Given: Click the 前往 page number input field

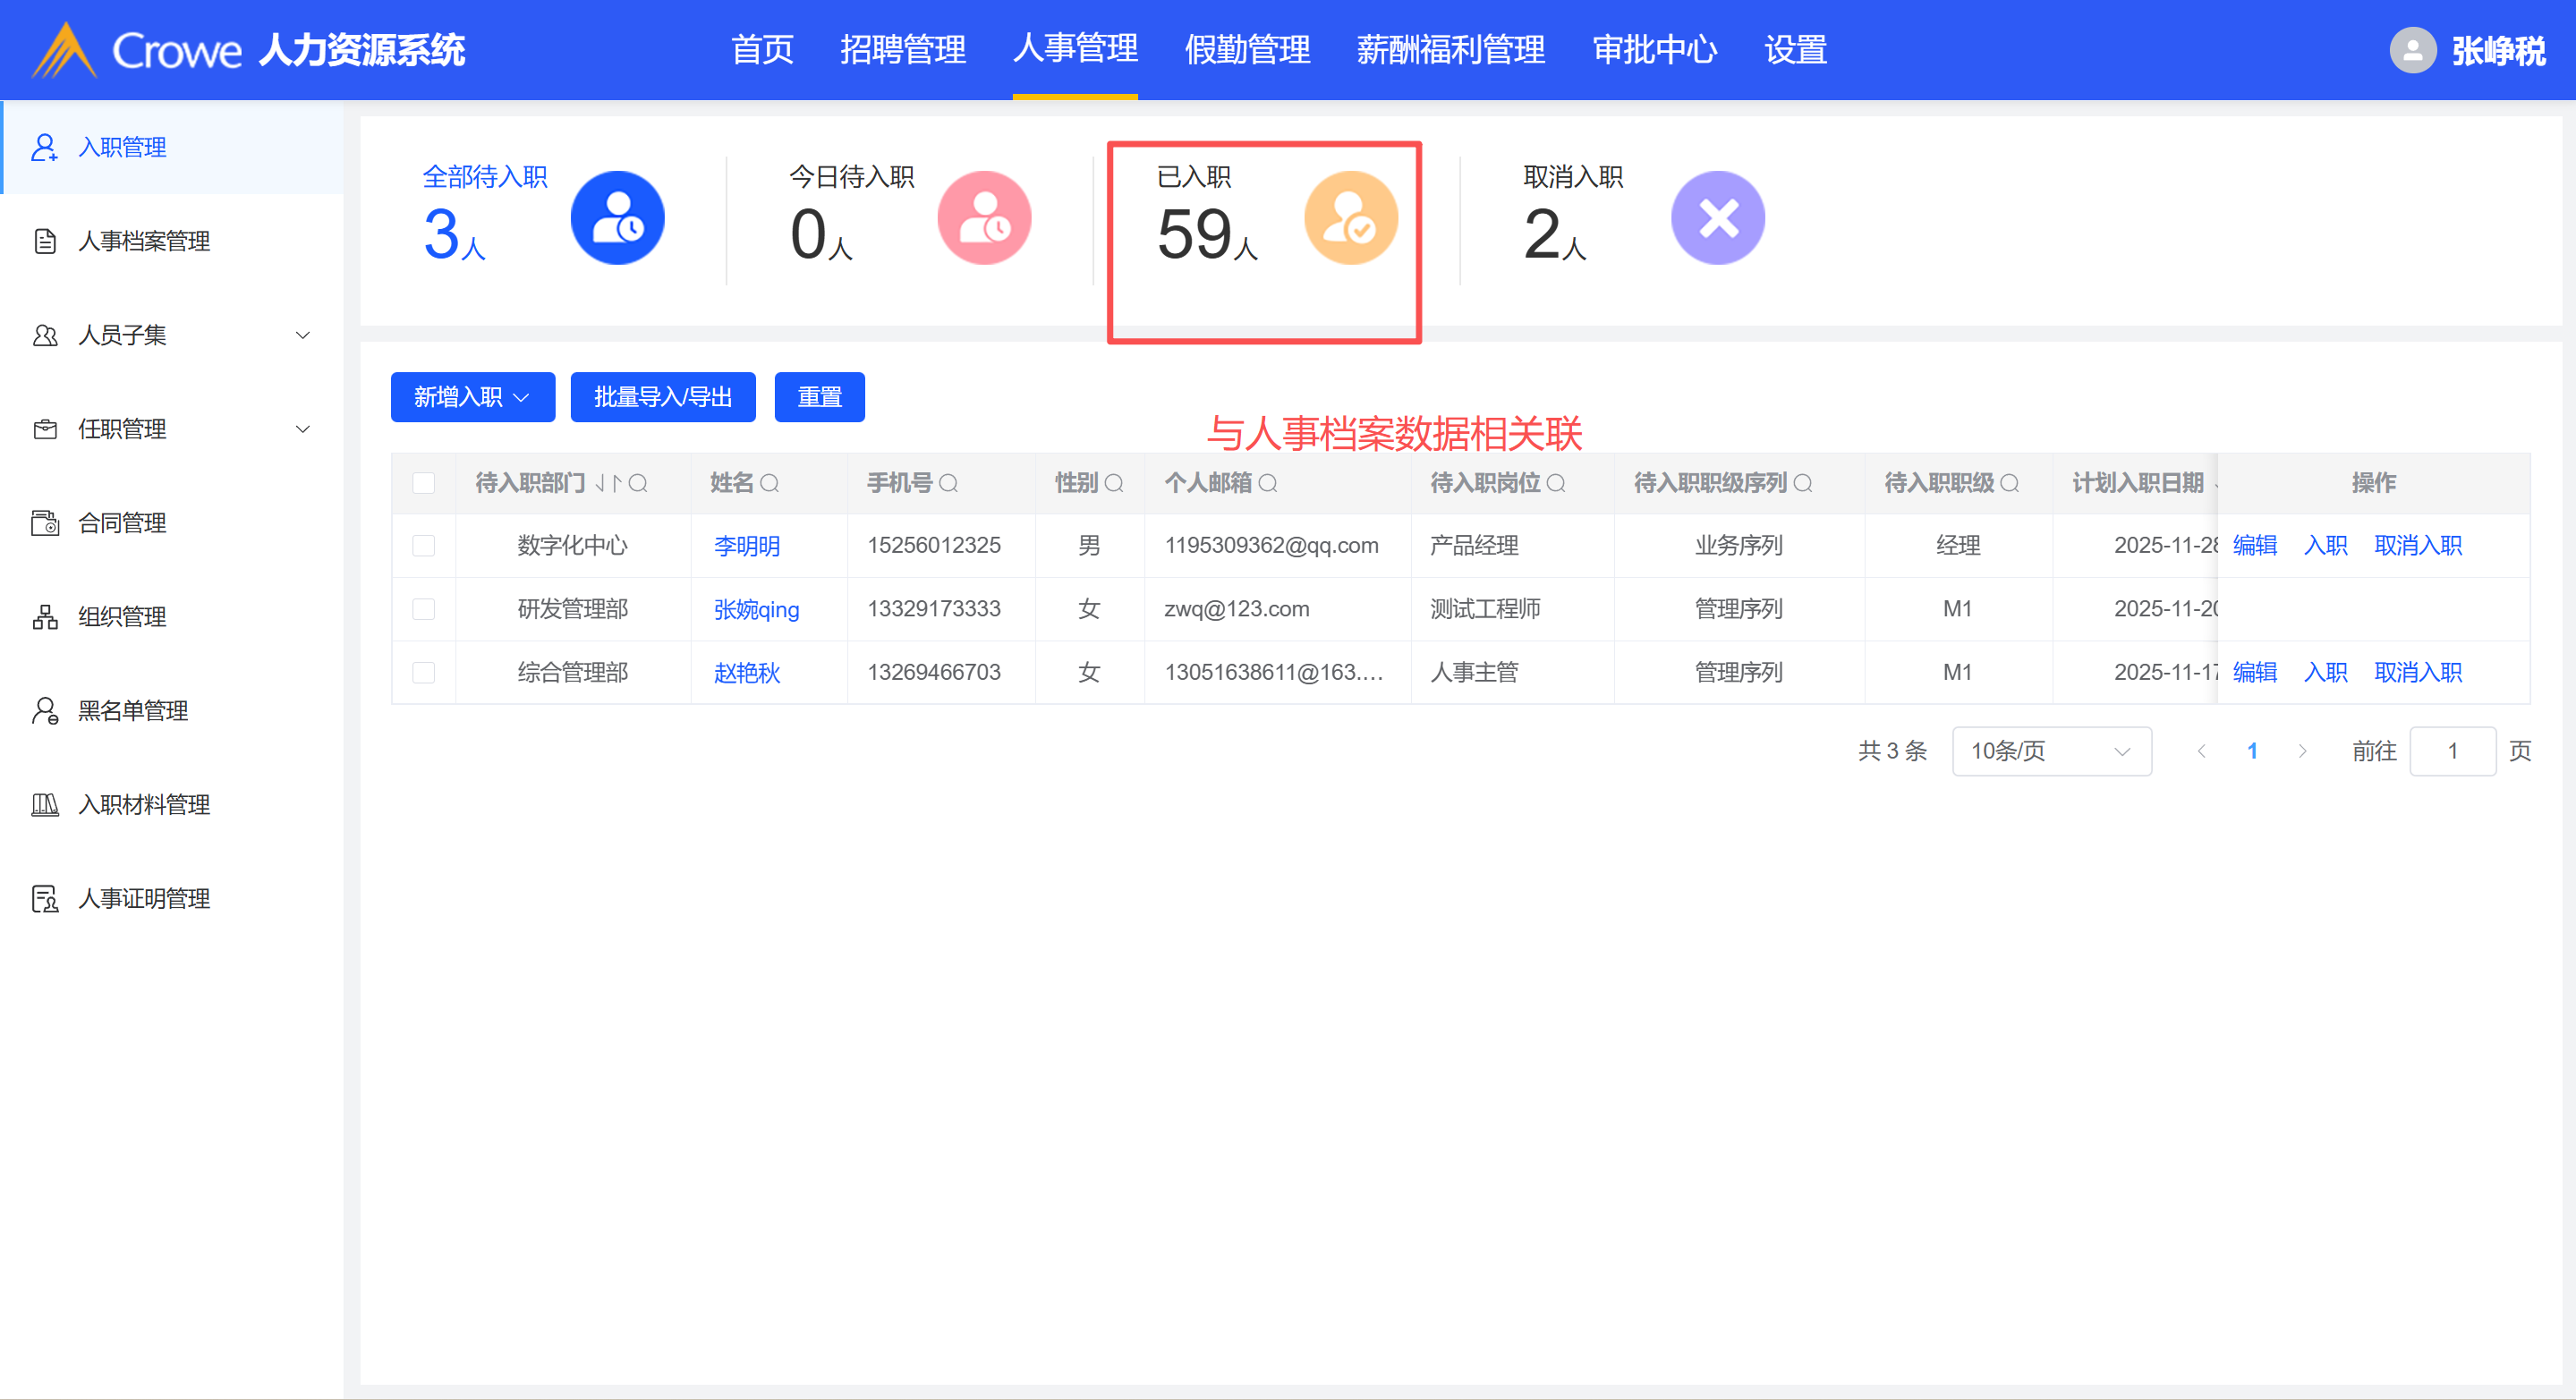Looking at the screenshot, I should pos(2452,751).
